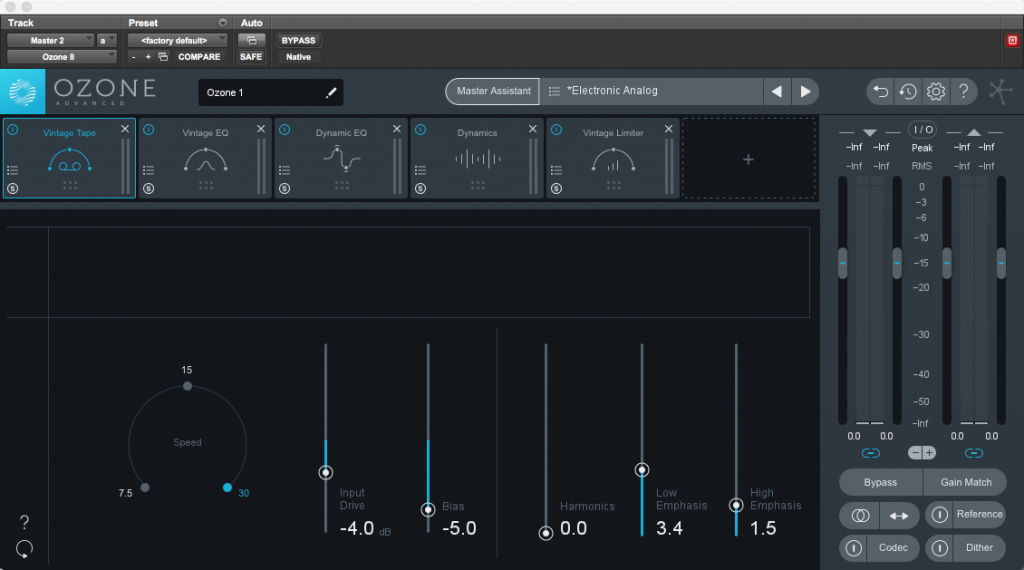Viewport: 1024px width, 570px height.
Task: Solo the Vintage Limiter module
Action: tap(557, 188)
